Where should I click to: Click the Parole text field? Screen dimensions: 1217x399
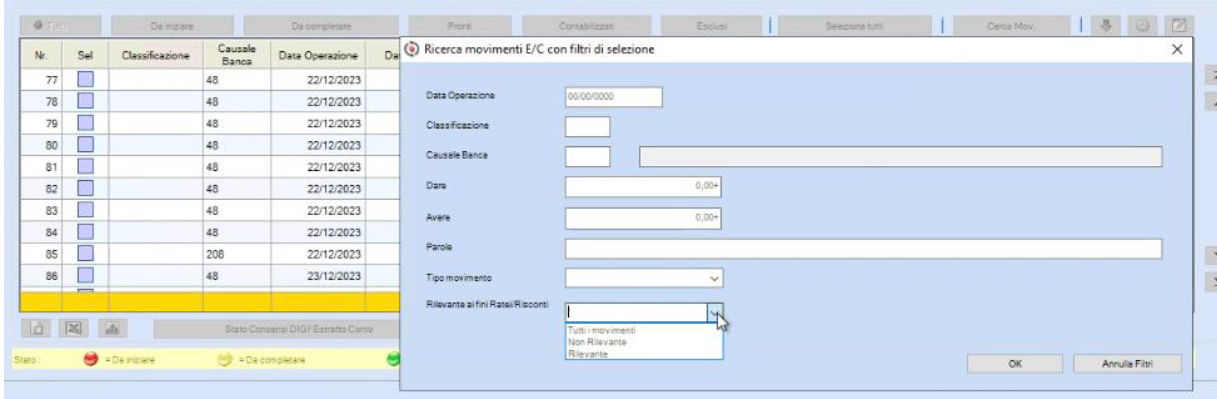coord(863,249)
